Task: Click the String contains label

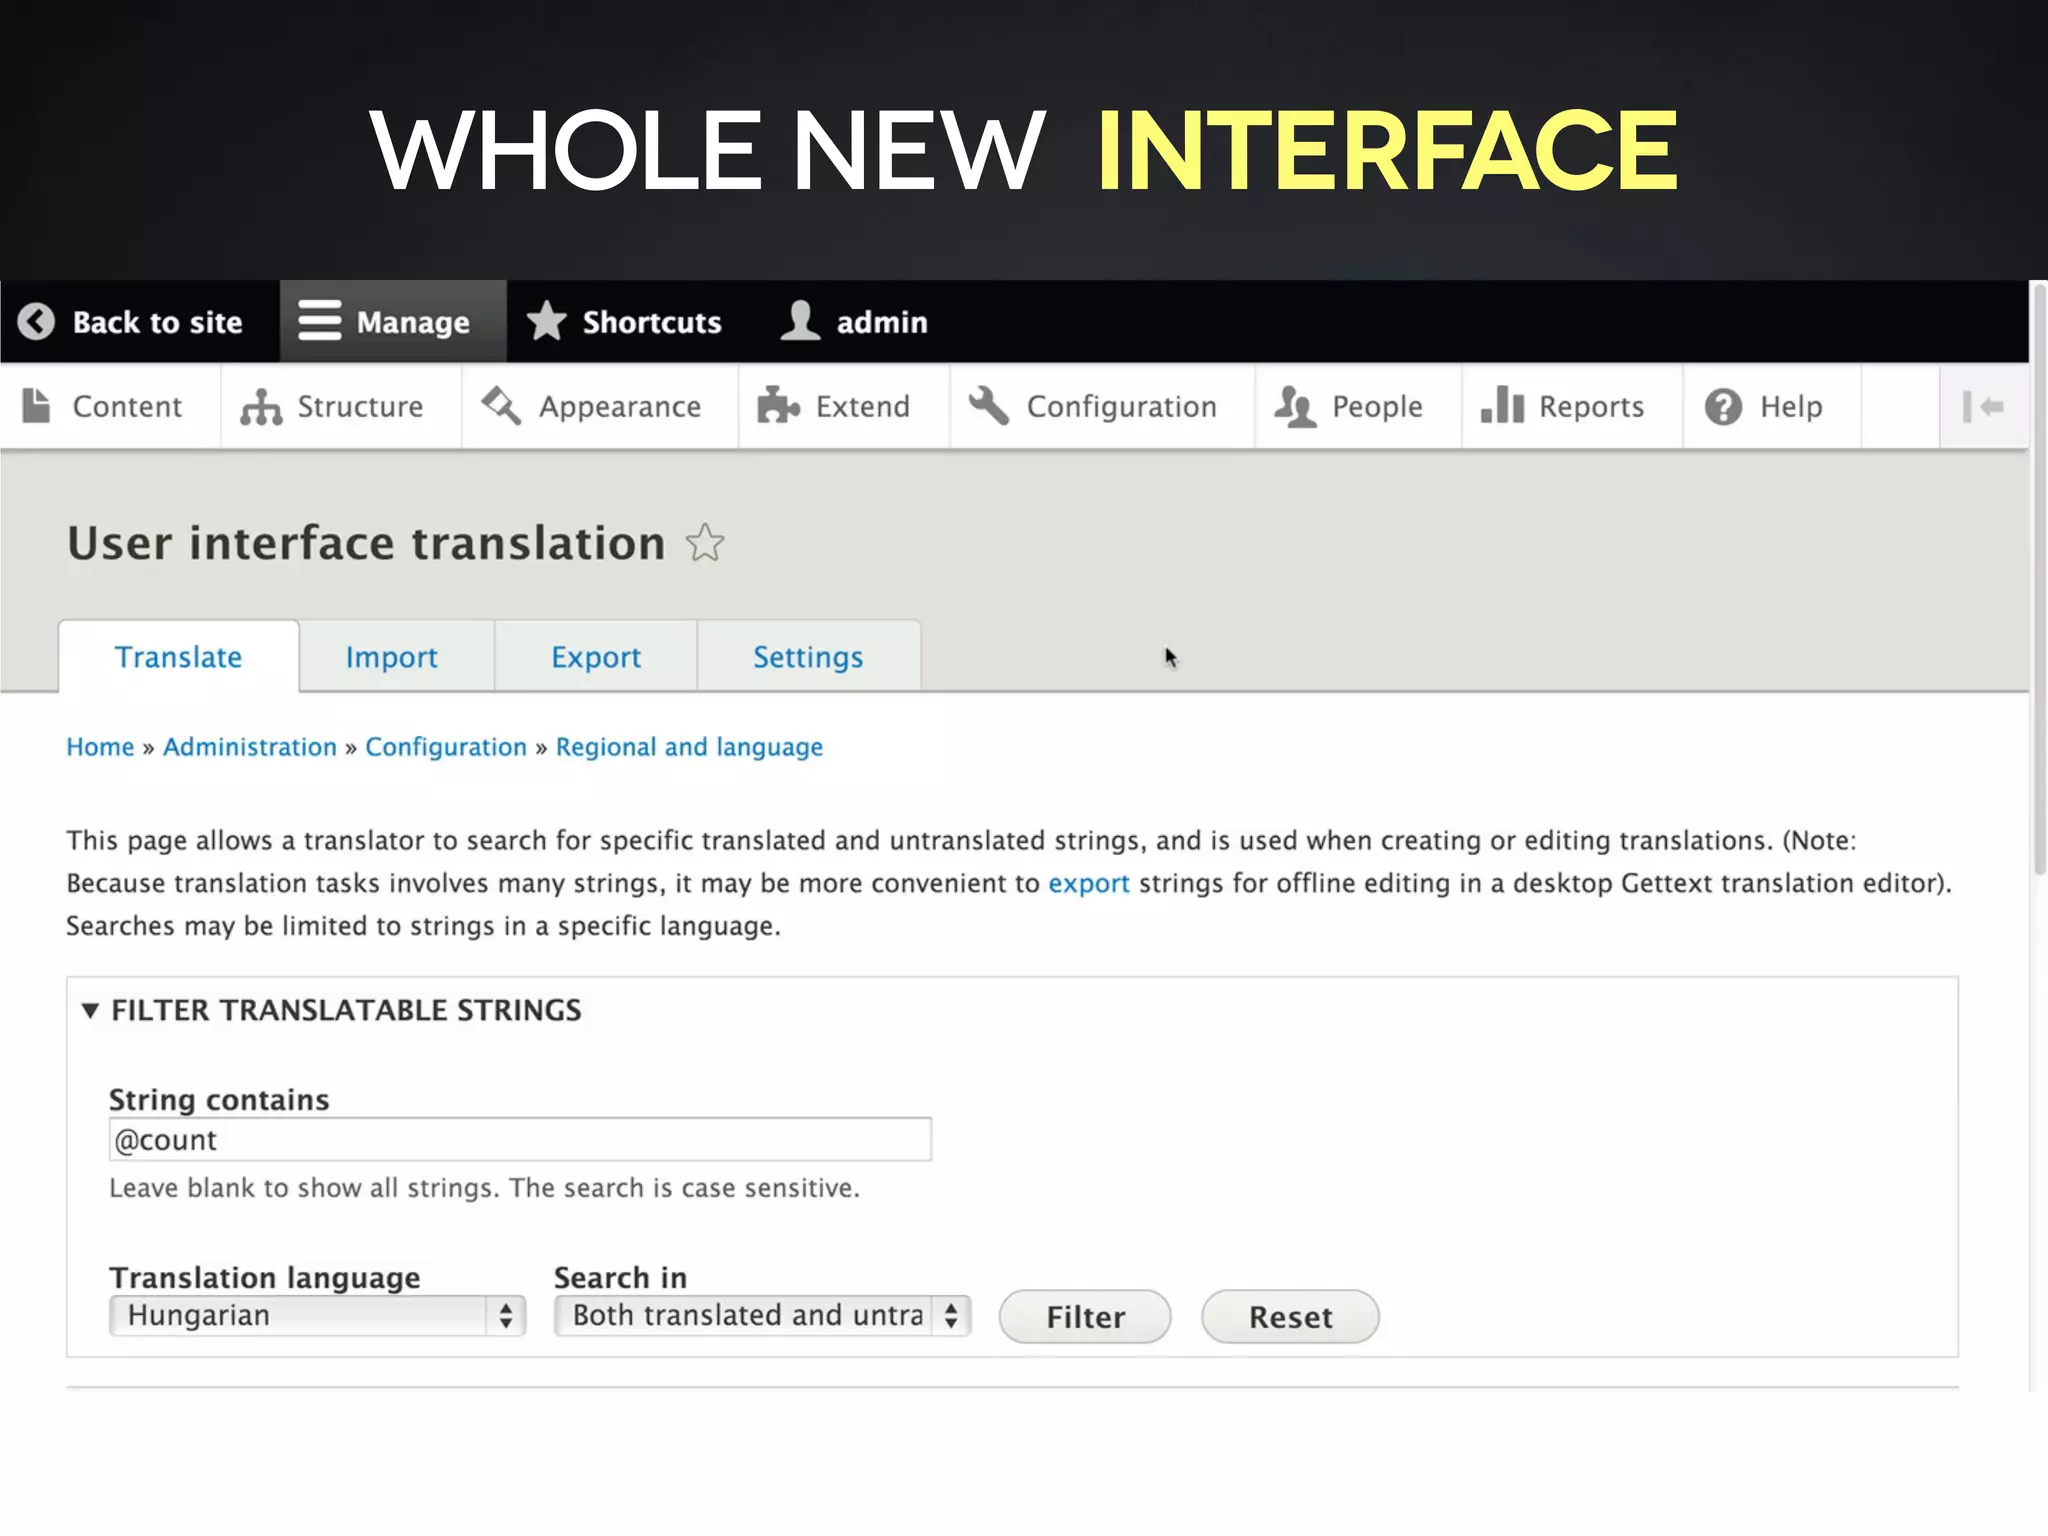Action: tap(219, 1100)
